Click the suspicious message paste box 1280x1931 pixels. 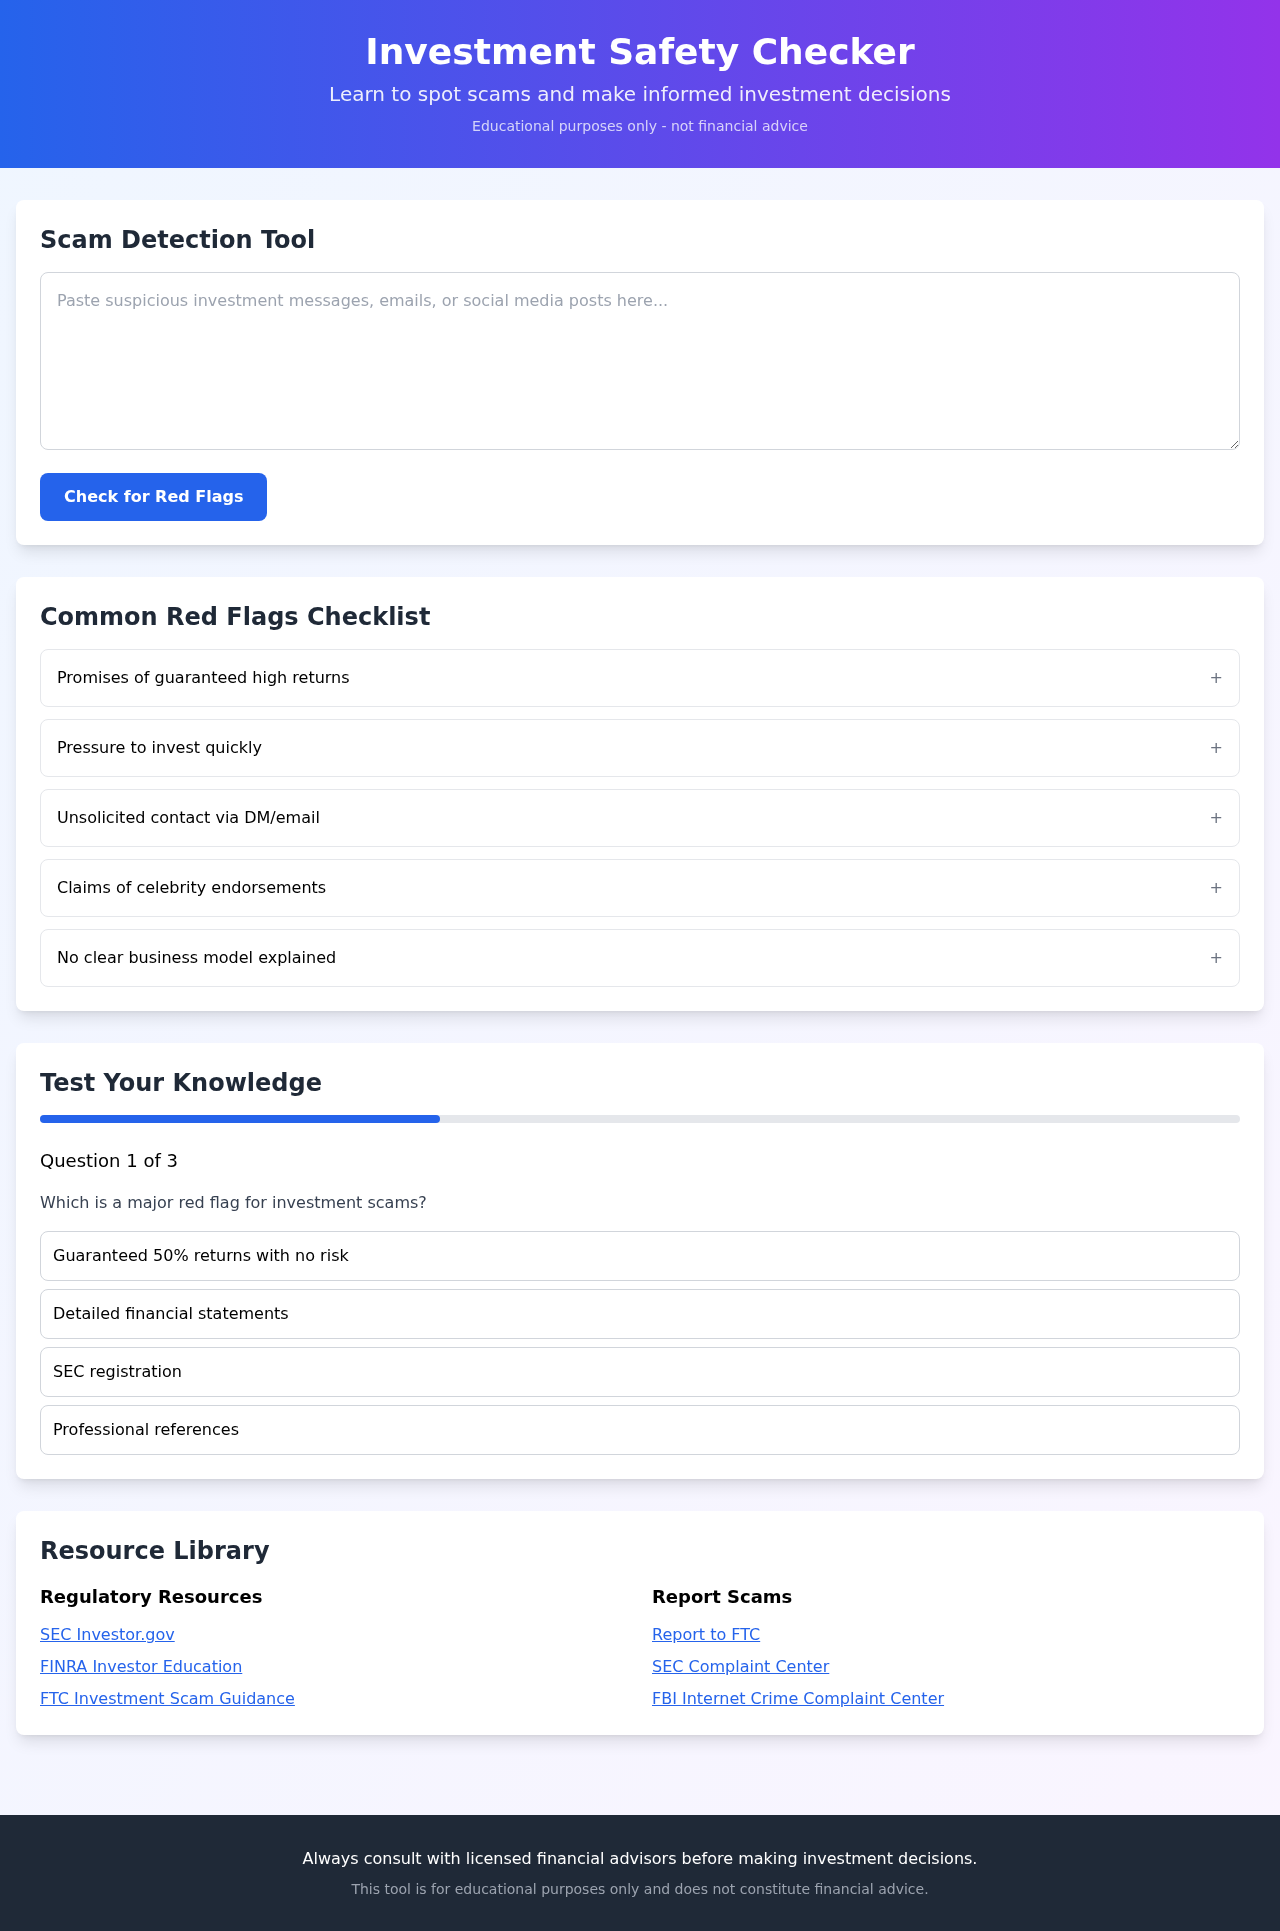tap(640, 360)
